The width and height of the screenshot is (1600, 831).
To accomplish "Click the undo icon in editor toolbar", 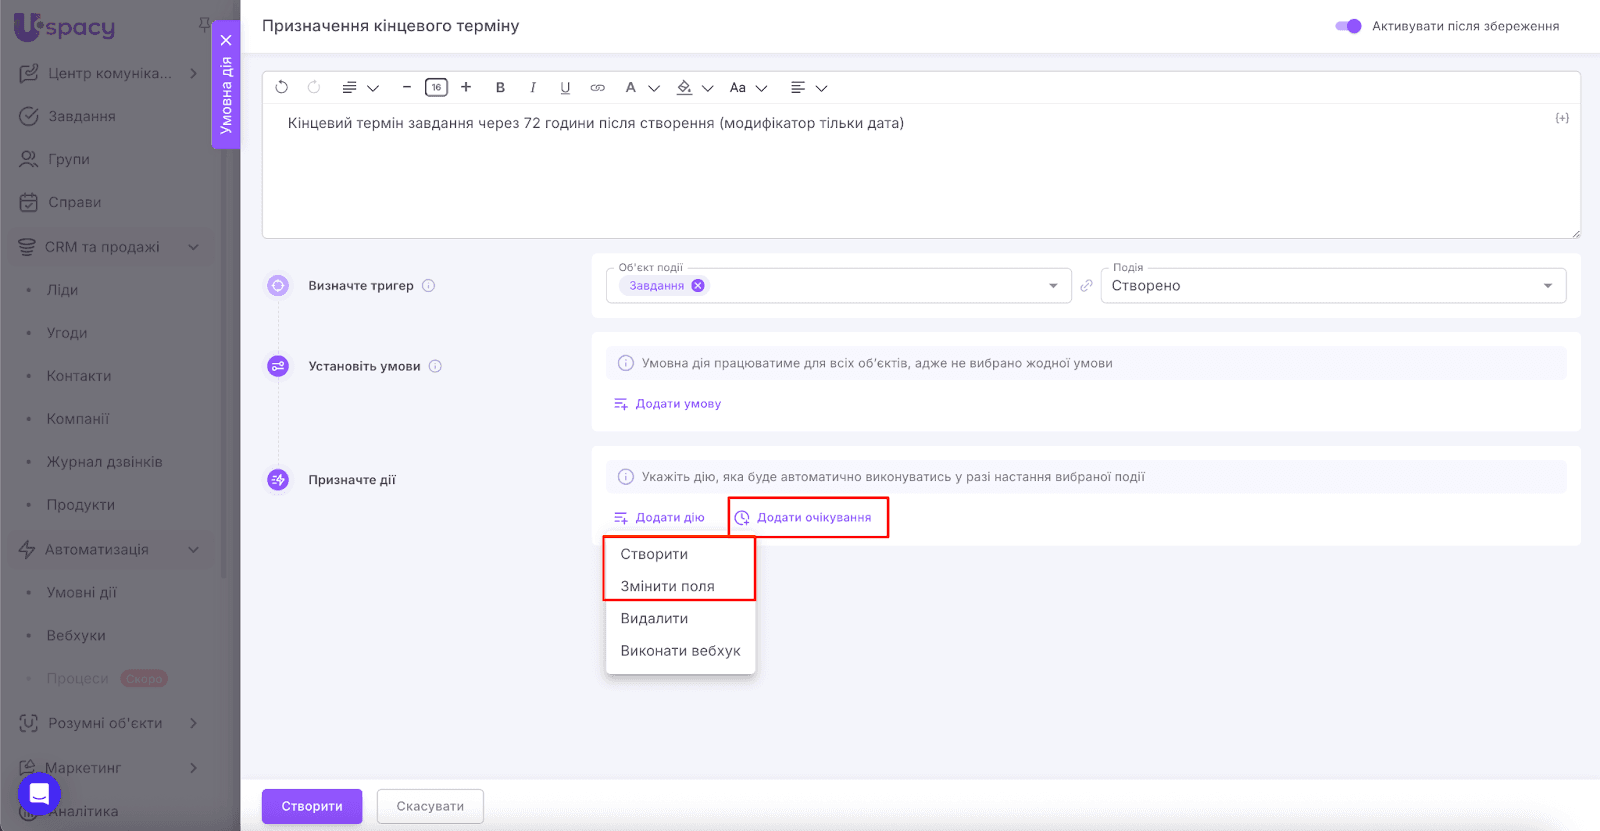I will point(282,88).
